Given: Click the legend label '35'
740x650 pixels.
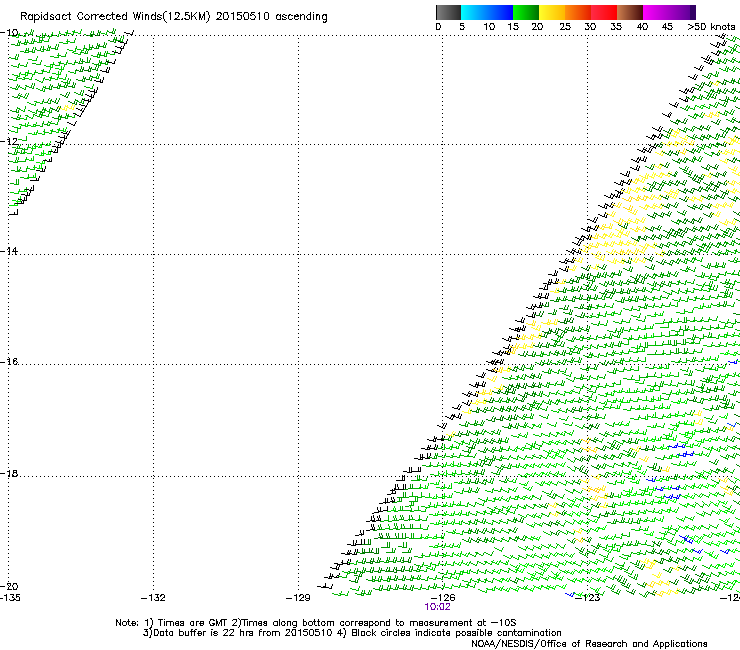Looking at the screenshot, I should pos(616,27).
